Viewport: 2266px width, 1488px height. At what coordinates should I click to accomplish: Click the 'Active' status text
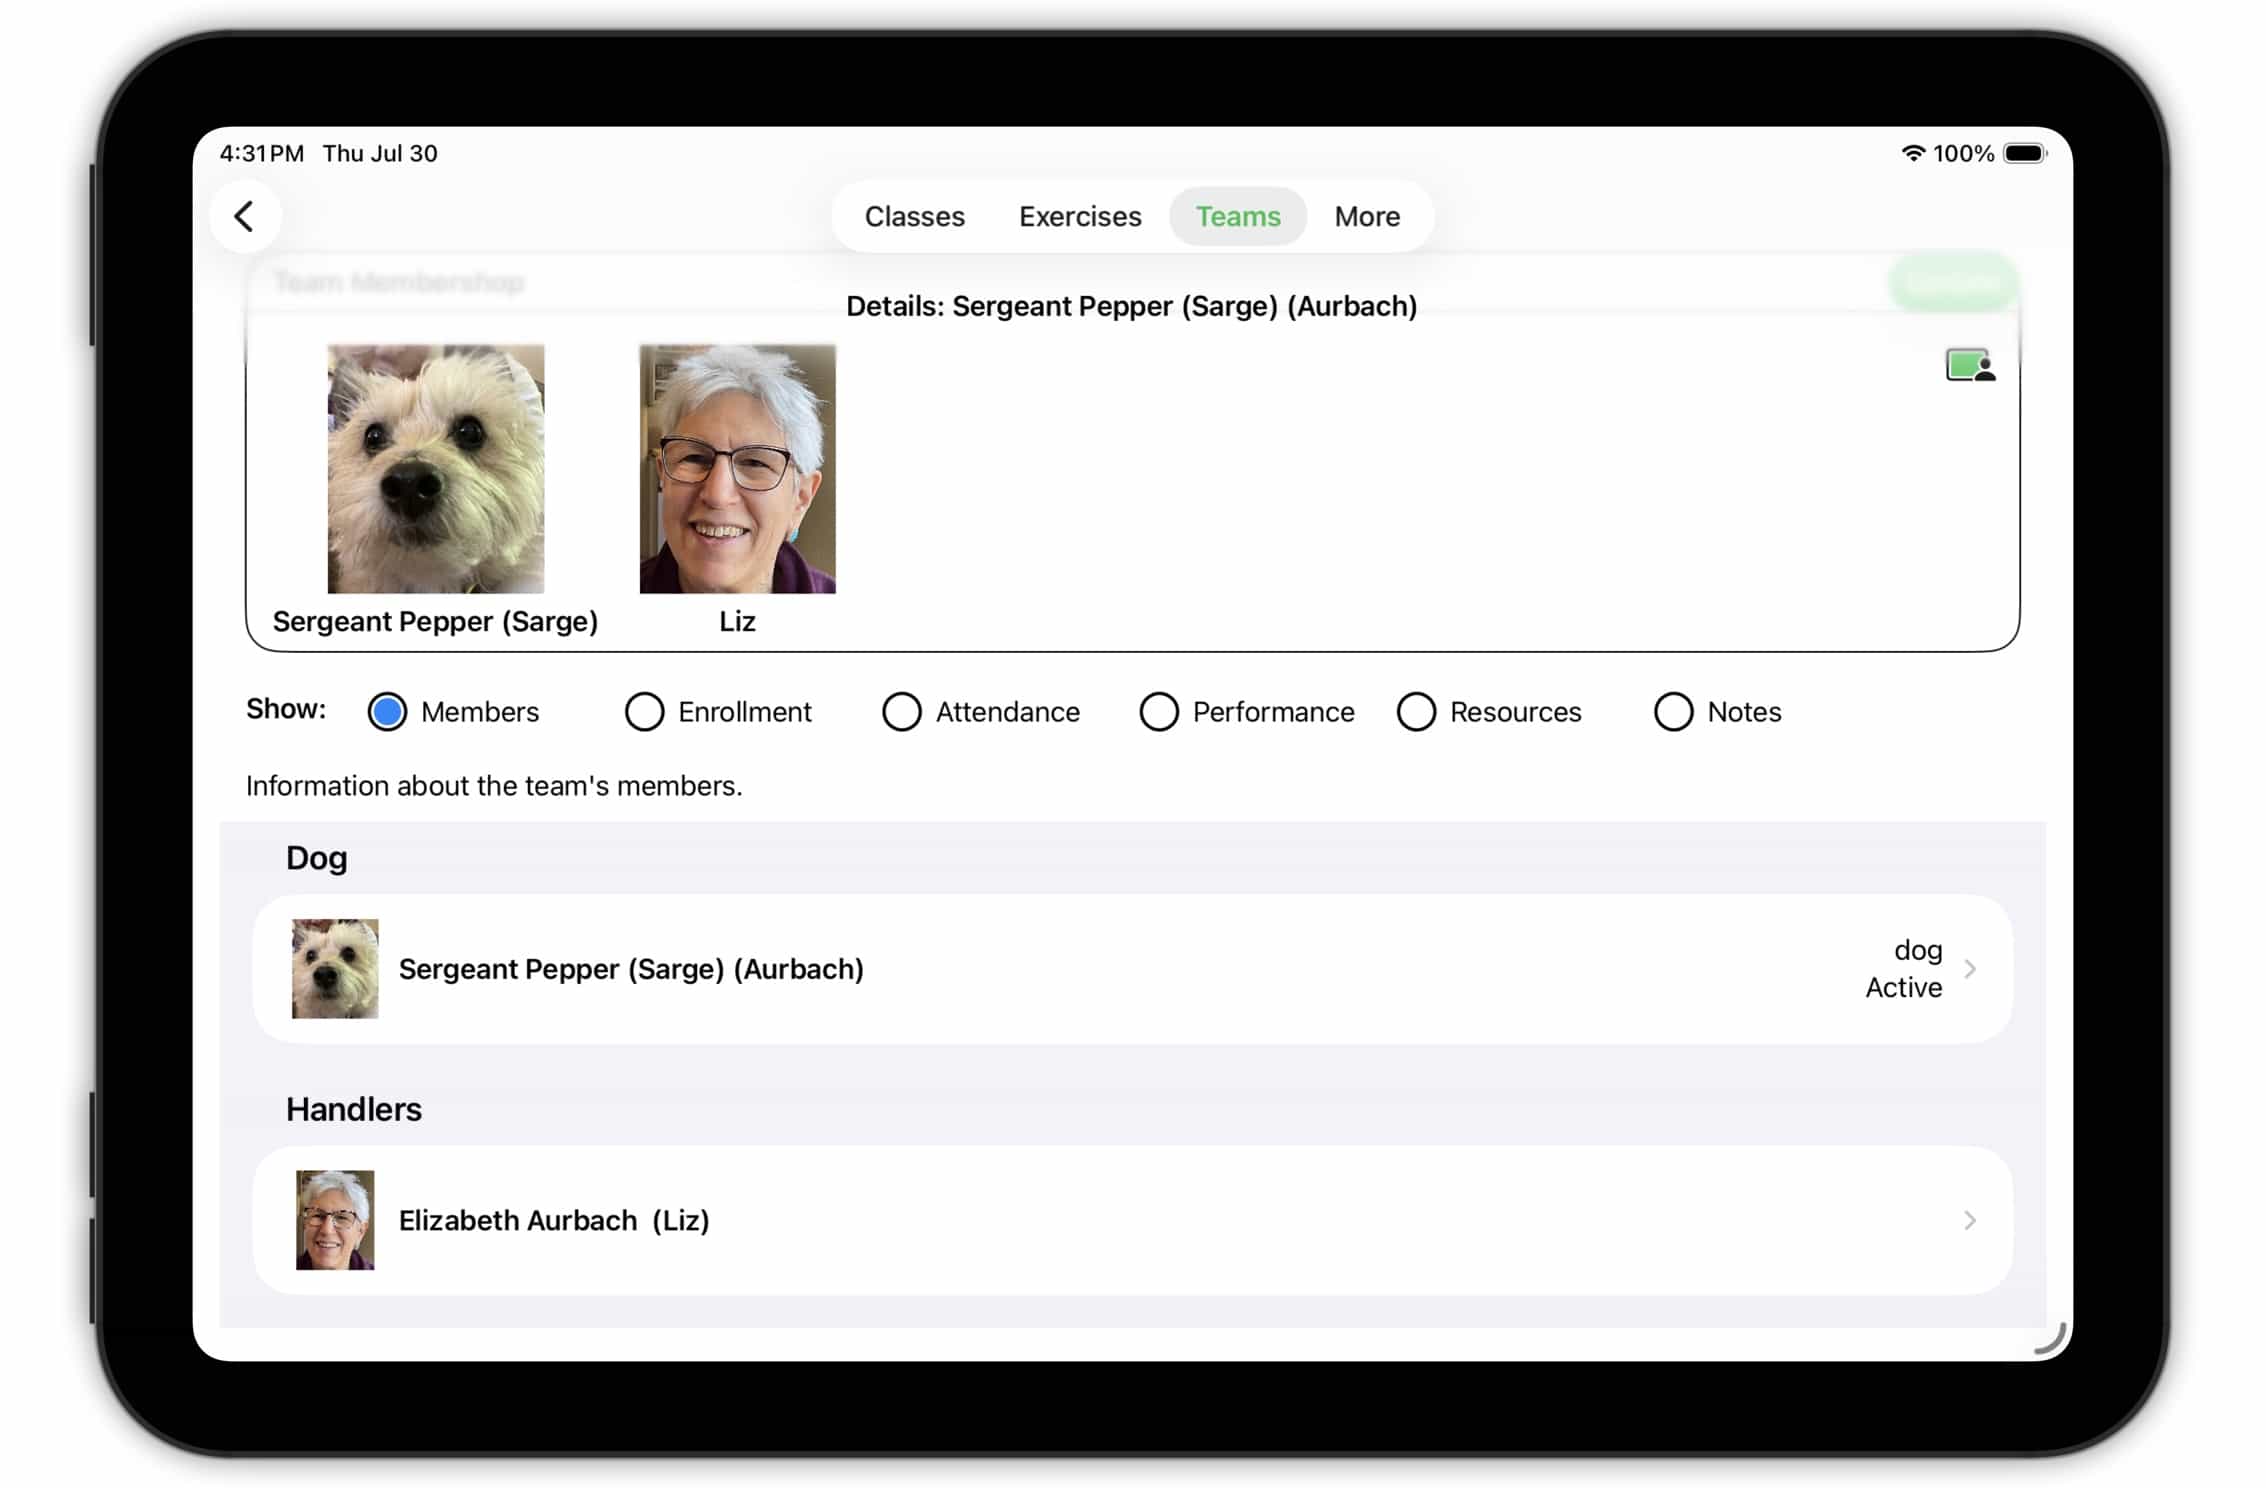click(x=1903, y=988)
